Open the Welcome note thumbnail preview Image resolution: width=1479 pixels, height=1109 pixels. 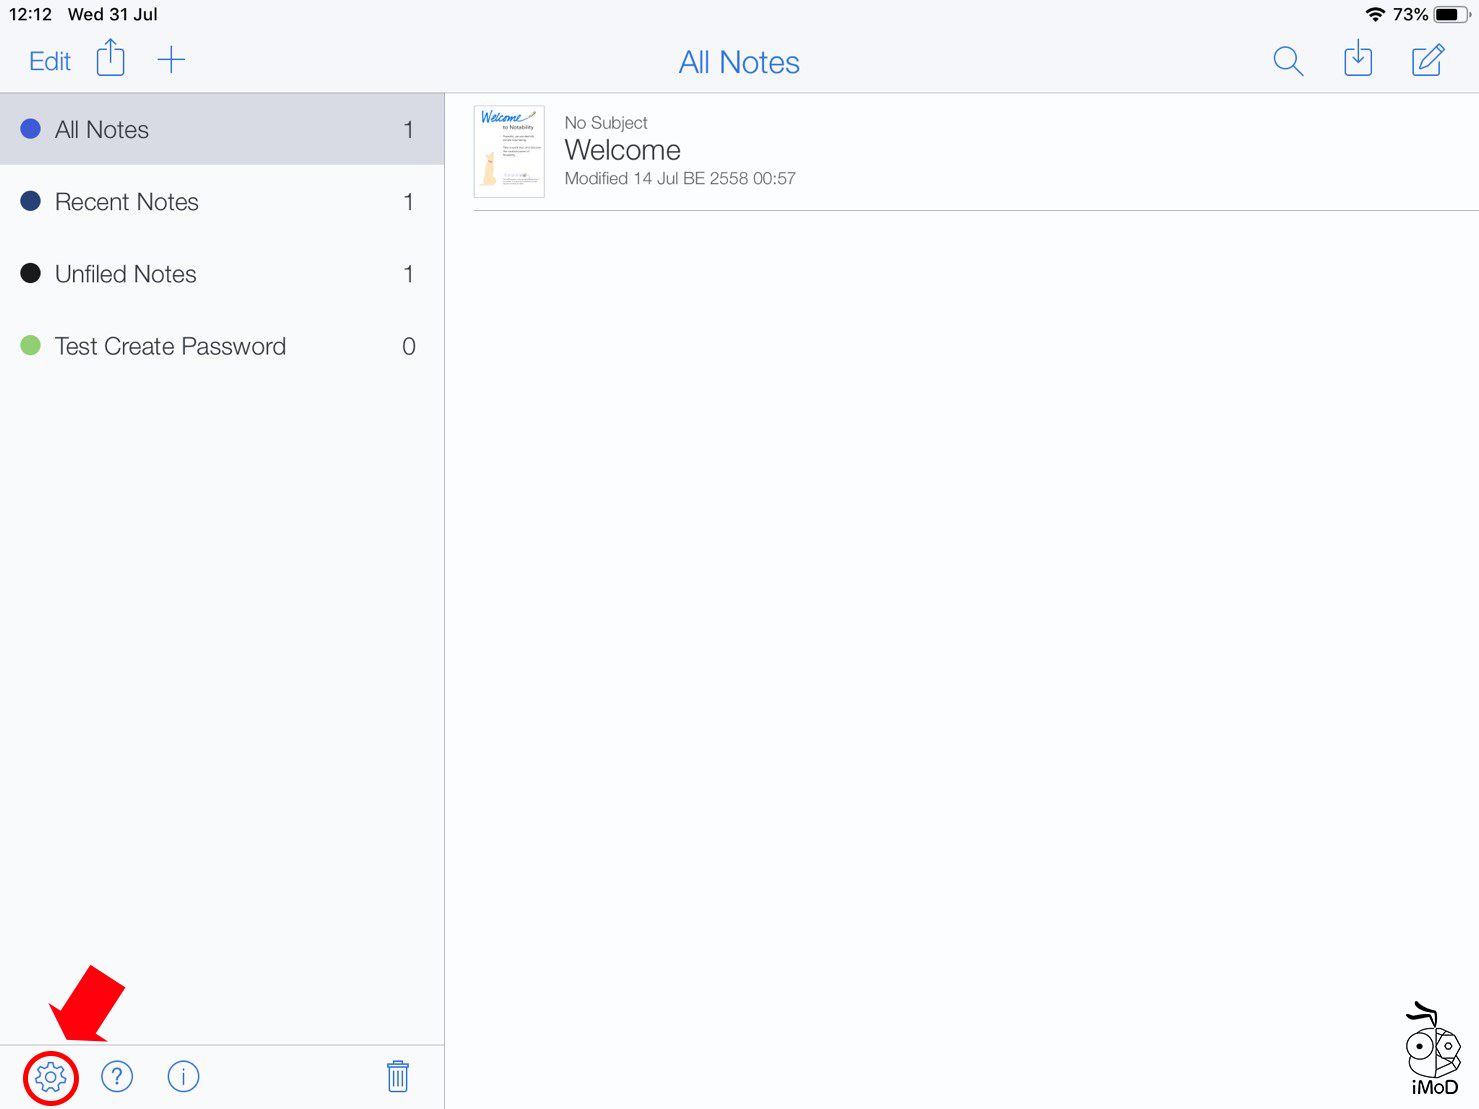pyautogui.click(x=508, y=151)
